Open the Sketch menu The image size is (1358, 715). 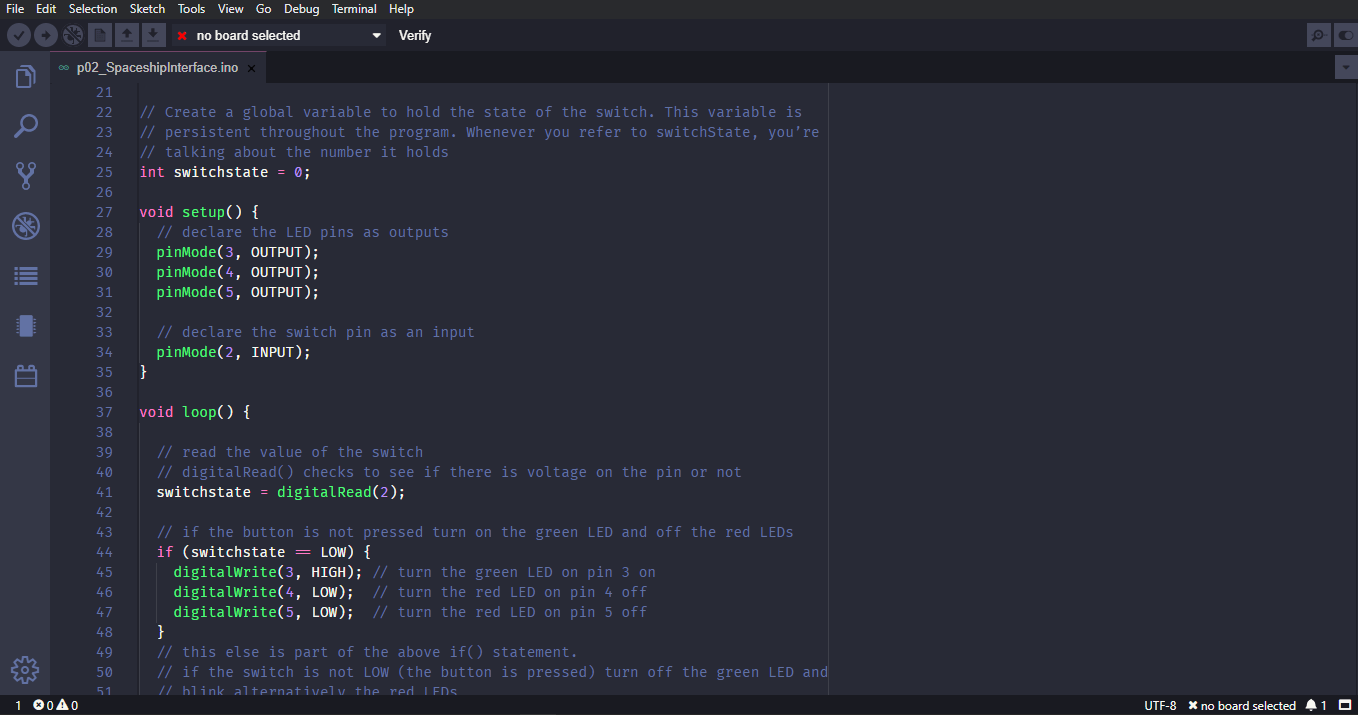[x=147, y=8]
